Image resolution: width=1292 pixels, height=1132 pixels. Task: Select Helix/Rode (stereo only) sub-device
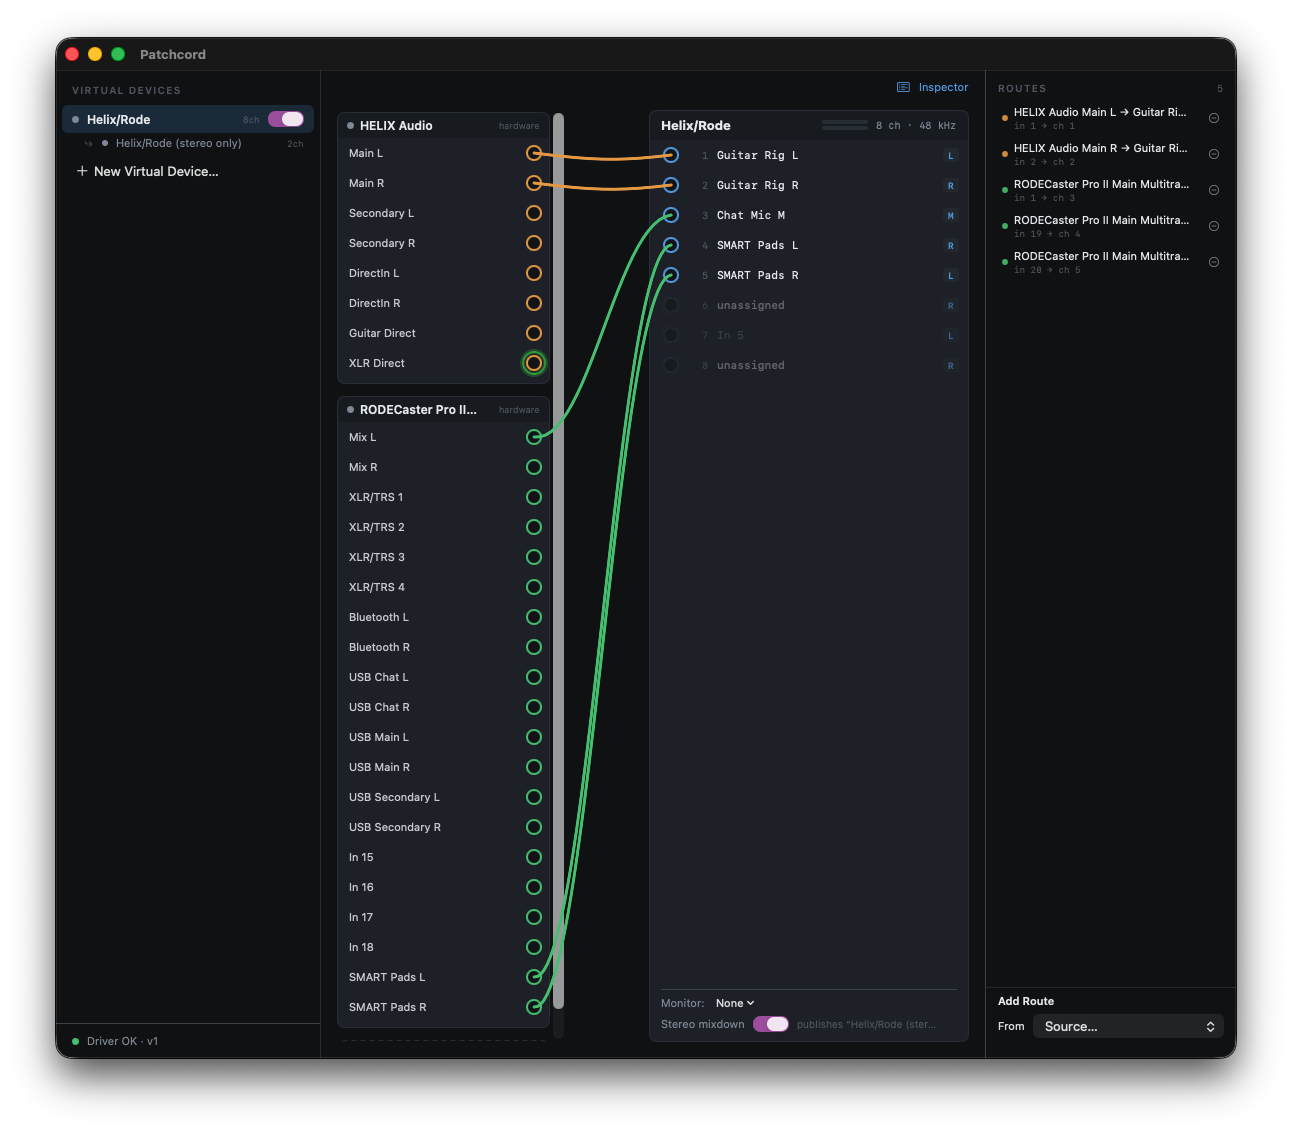click(188, 143)
